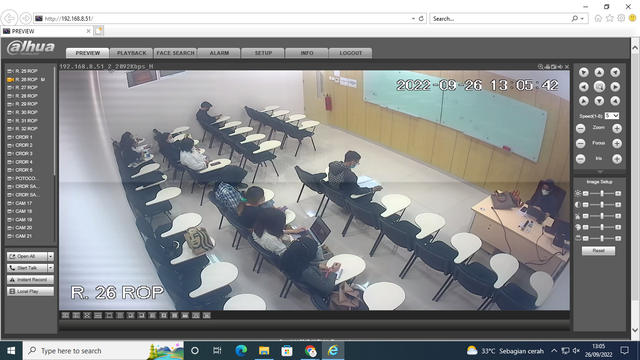Screen dimensions: 640x360
Task: Open Microsoft Edge from the taskbar
Action: click(241, 351)
